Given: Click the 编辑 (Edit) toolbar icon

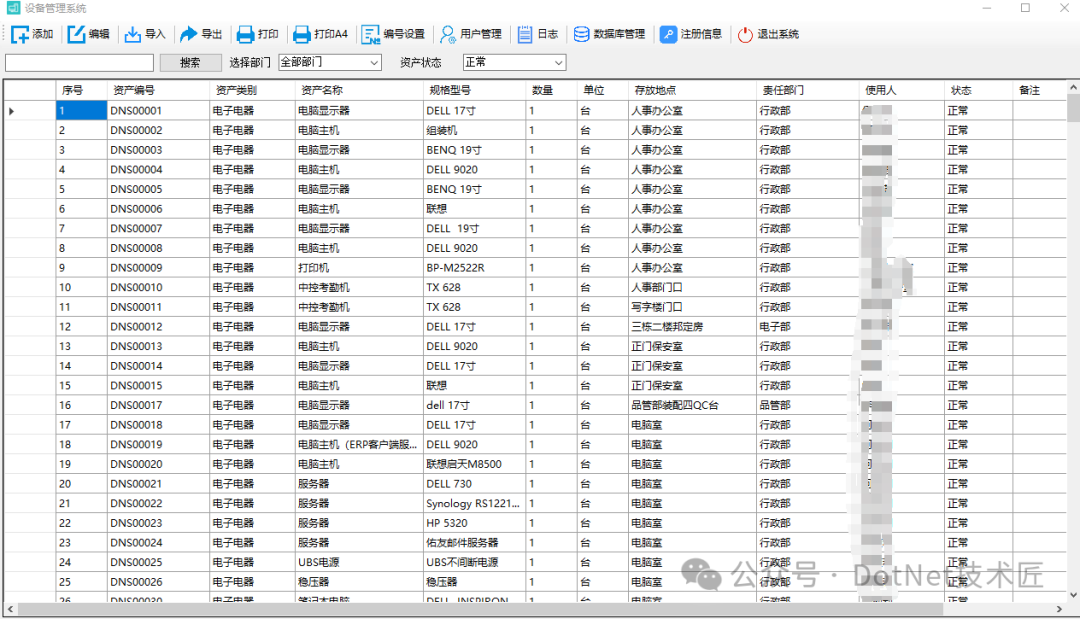Looking at the screenshot, I should point(77,34).
